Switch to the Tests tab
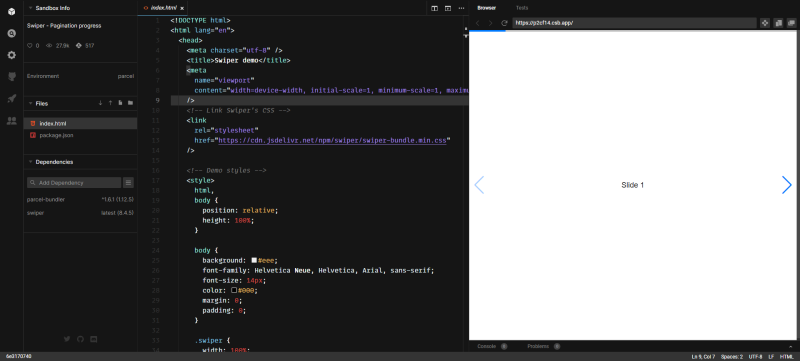Image resolution: width=800 pixels, height=361 pixels. (x=522, y=8)
